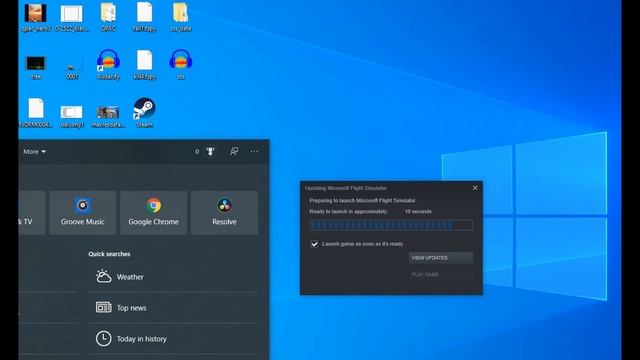Select the top-left portrait image file on desktop
The width and height of the screenshot is (640, 360).
point(36,17)
